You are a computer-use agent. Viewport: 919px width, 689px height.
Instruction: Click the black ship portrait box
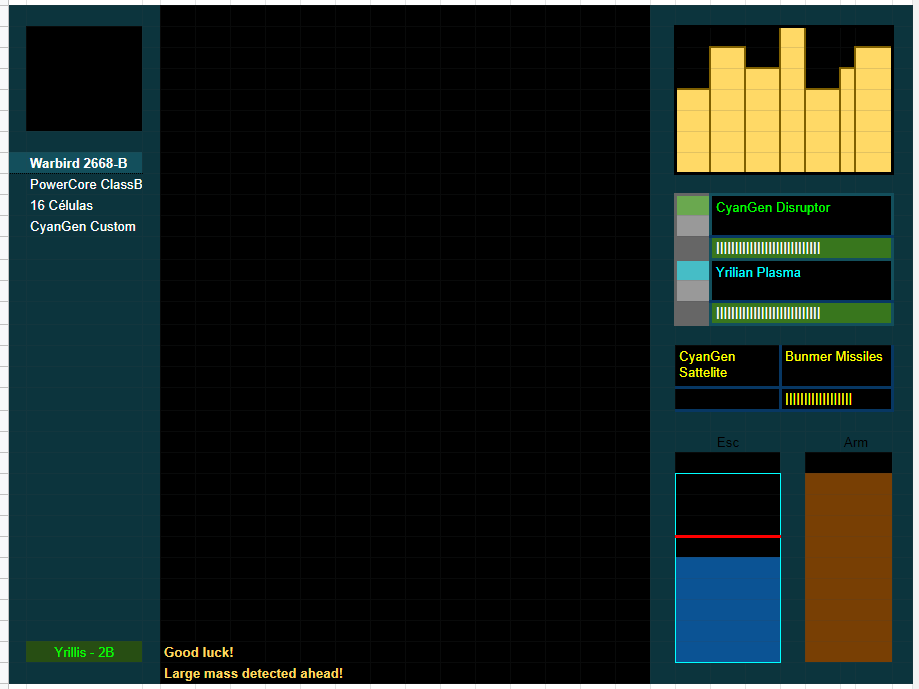84,78
